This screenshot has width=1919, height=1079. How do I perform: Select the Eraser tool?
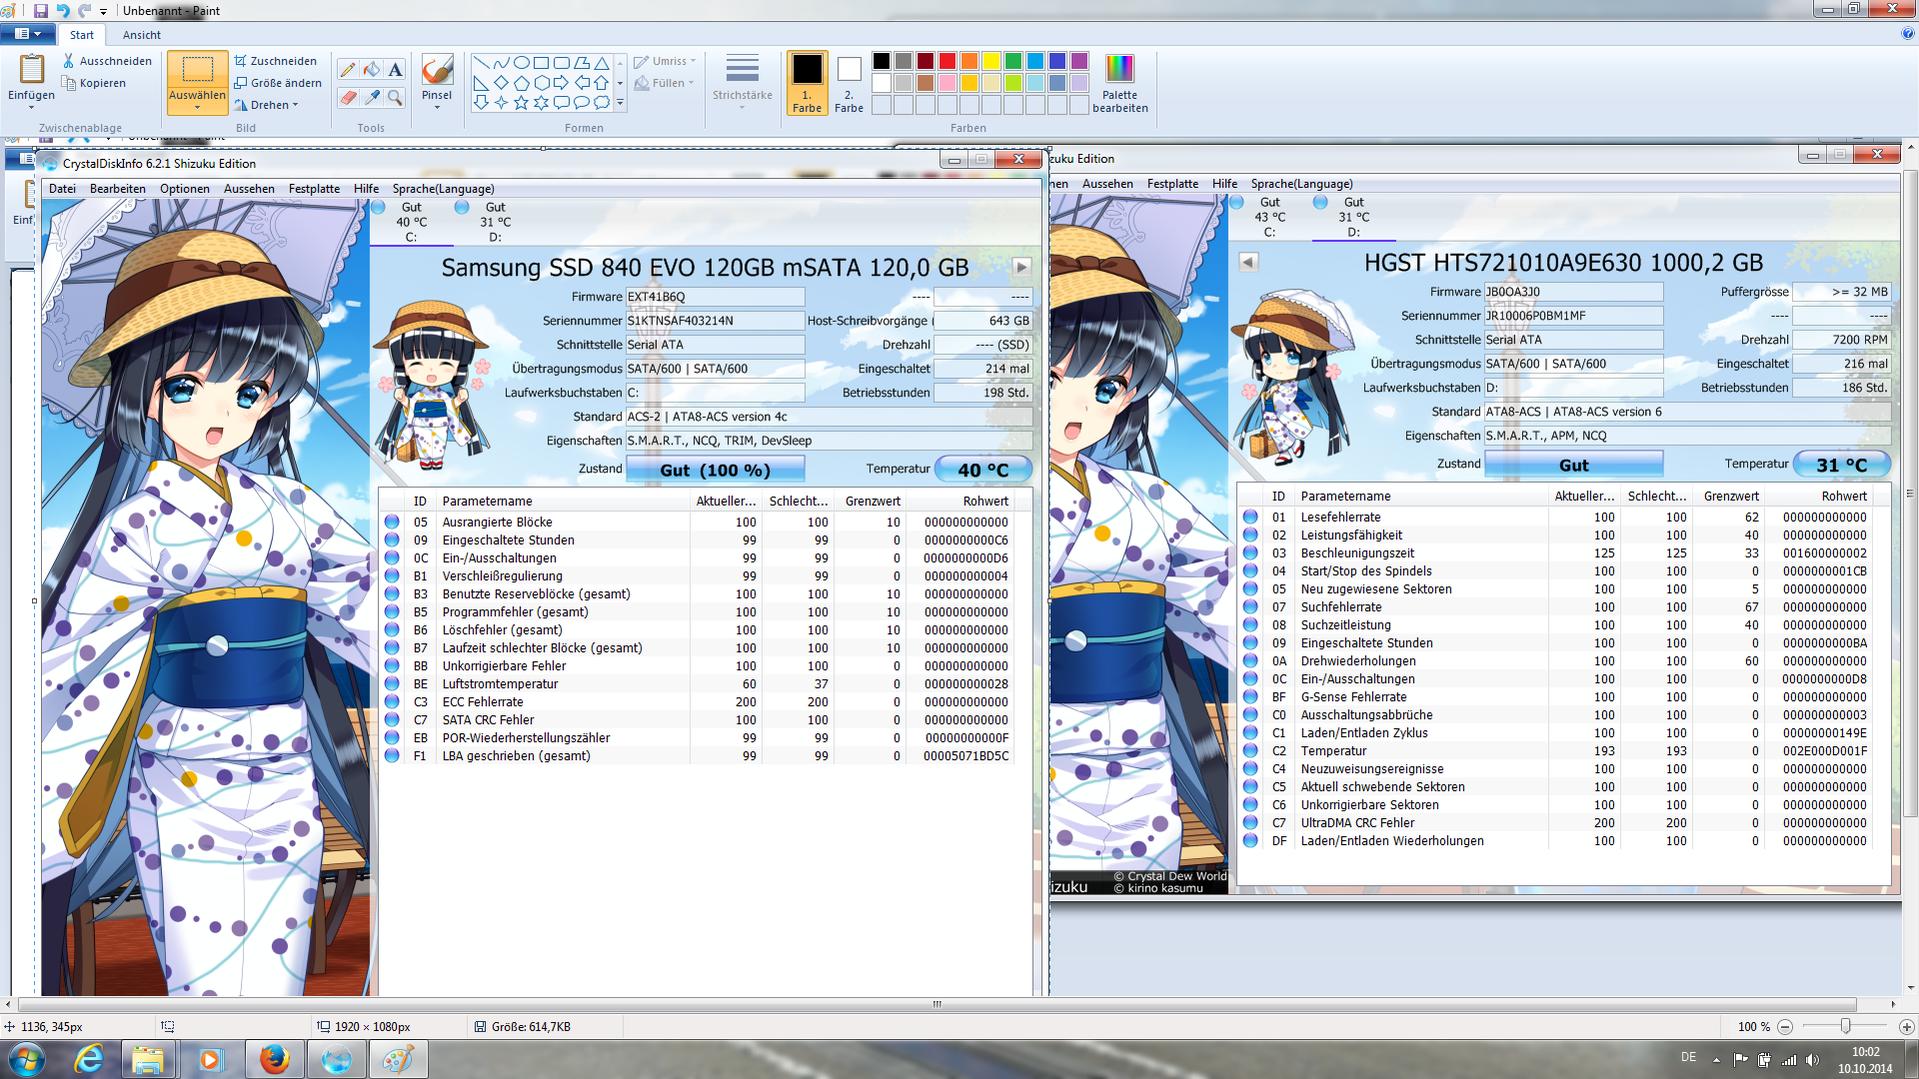pyautogui.click(x=347, y=97)
